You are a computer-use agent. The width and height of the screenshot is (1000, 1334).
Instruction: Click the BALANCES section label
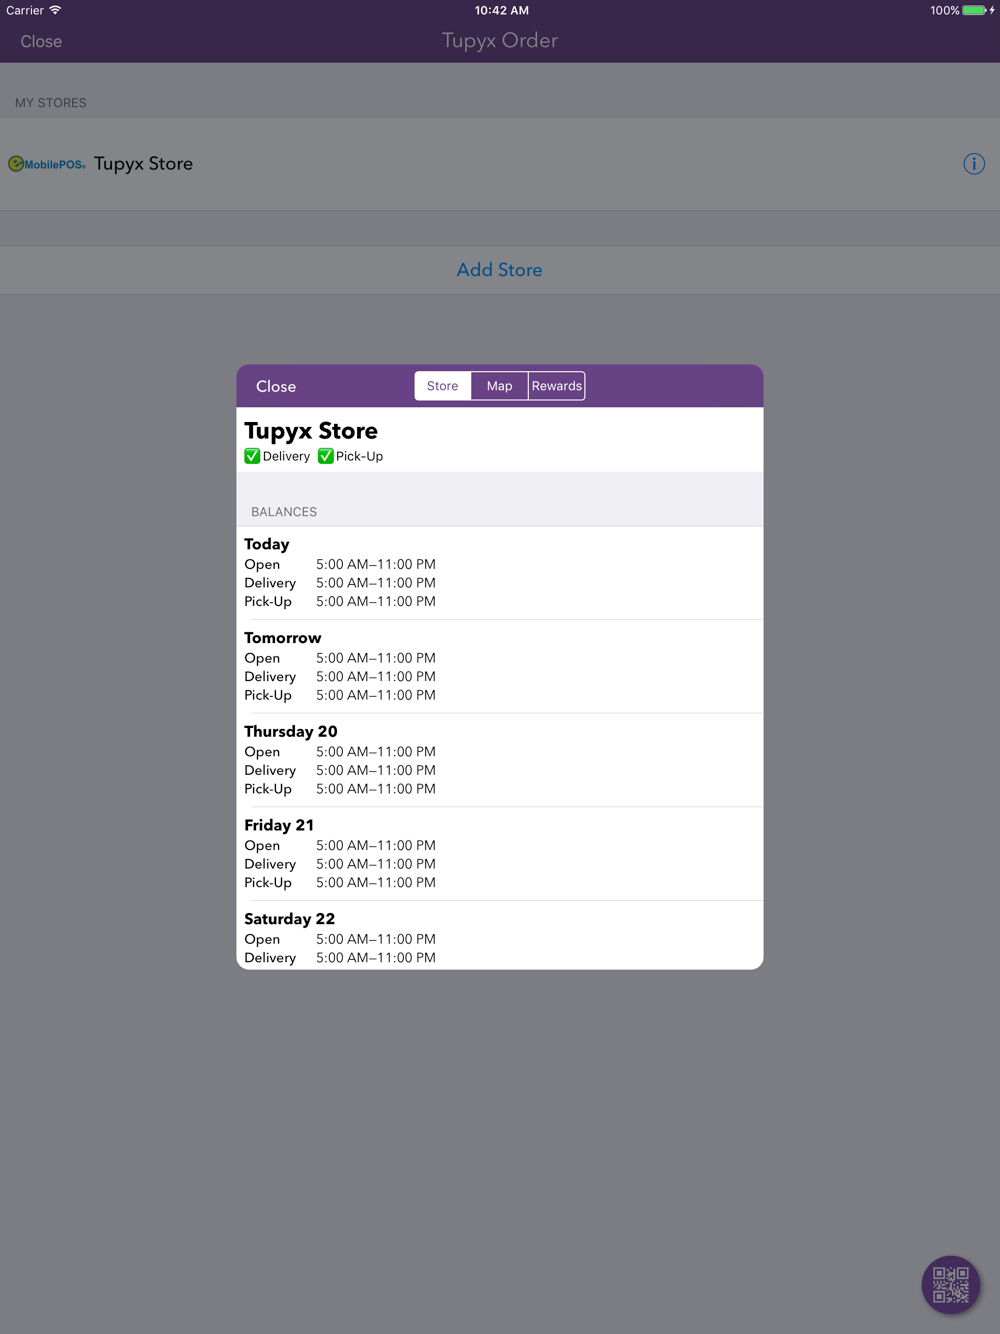(284, 512)
